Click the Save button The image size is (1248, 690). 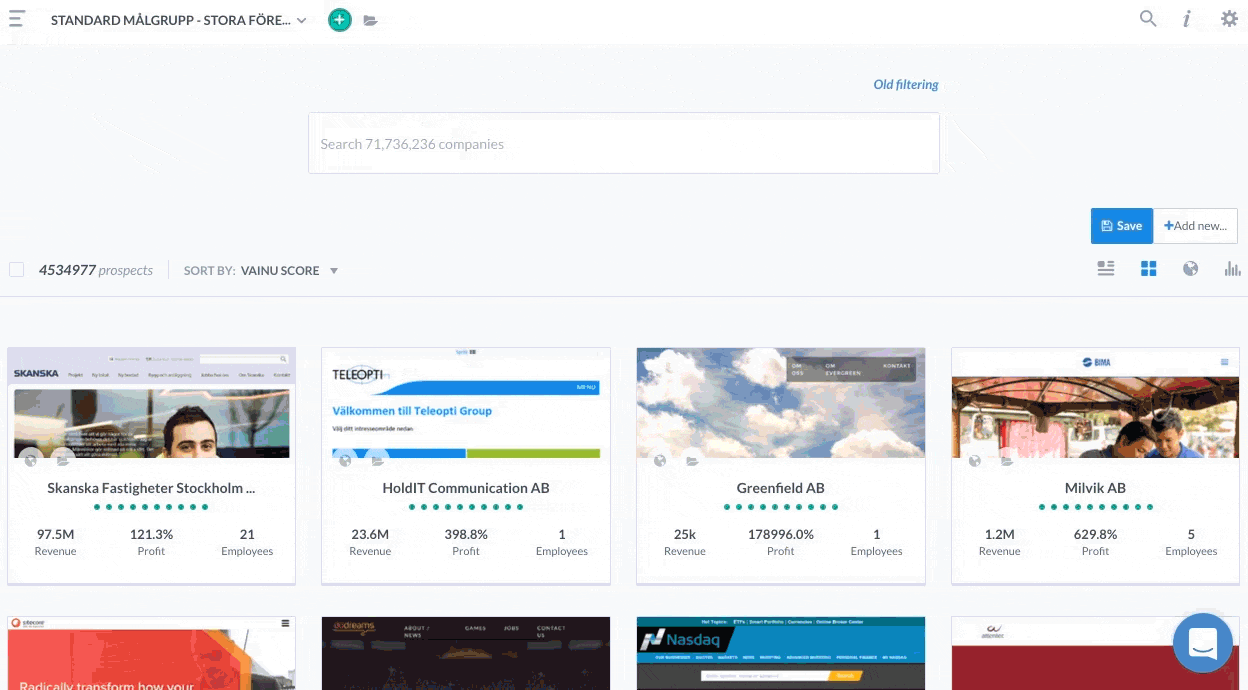tap(1121, 226)
